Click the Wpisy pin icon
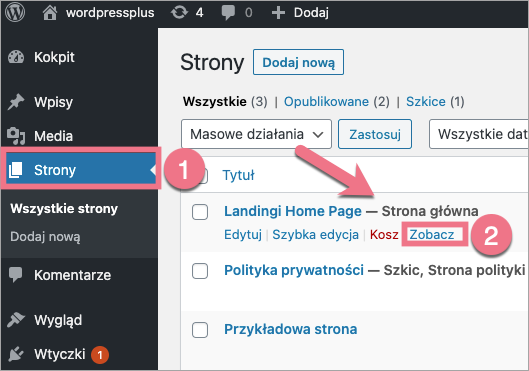This screenshot has height=371, width=529. pyautogui.click(x=16, y=102)
